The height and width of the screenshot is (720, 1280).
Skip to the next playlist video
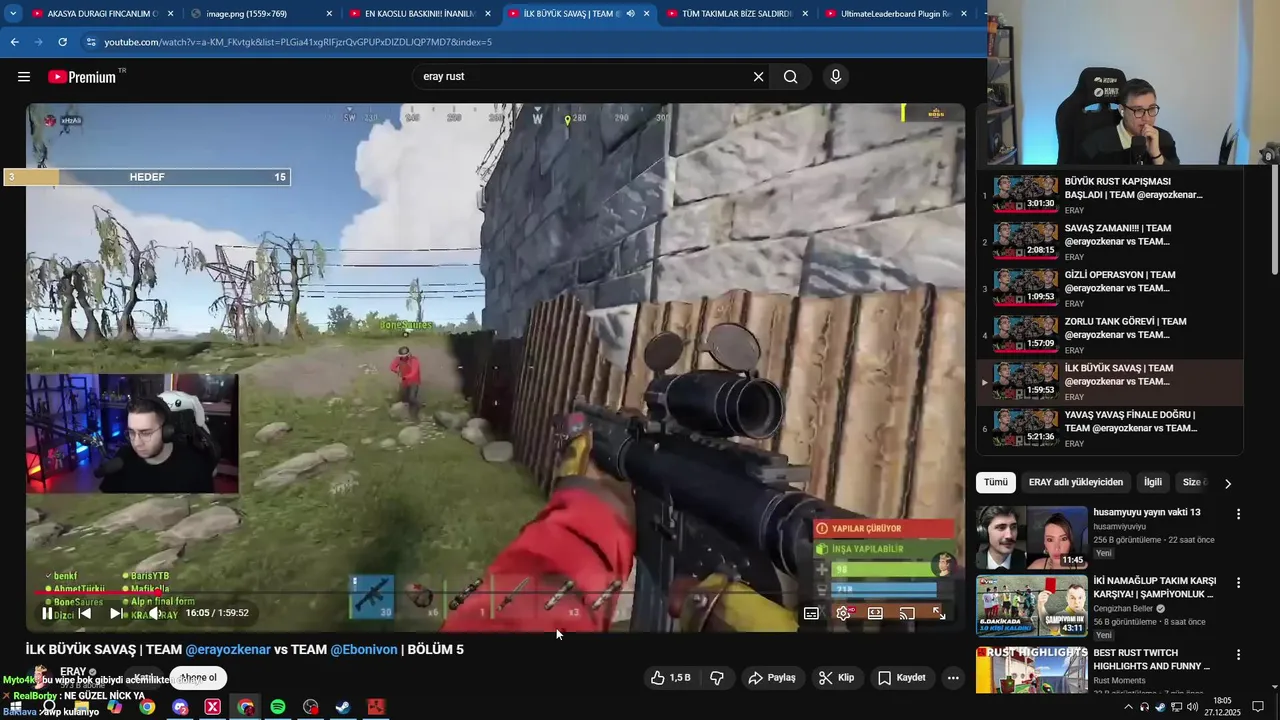click(117, 614)
